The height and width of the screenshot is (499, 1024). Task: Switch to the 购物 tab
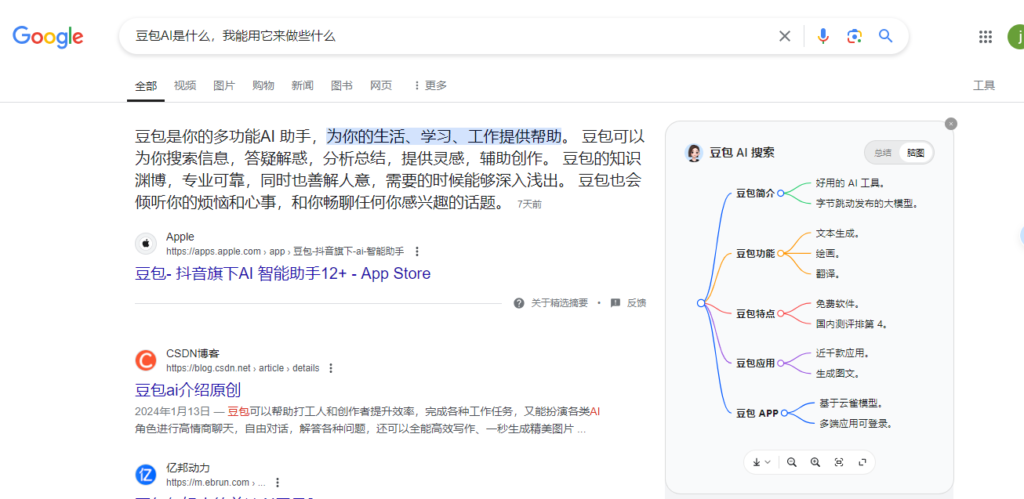tap(263, 86)
